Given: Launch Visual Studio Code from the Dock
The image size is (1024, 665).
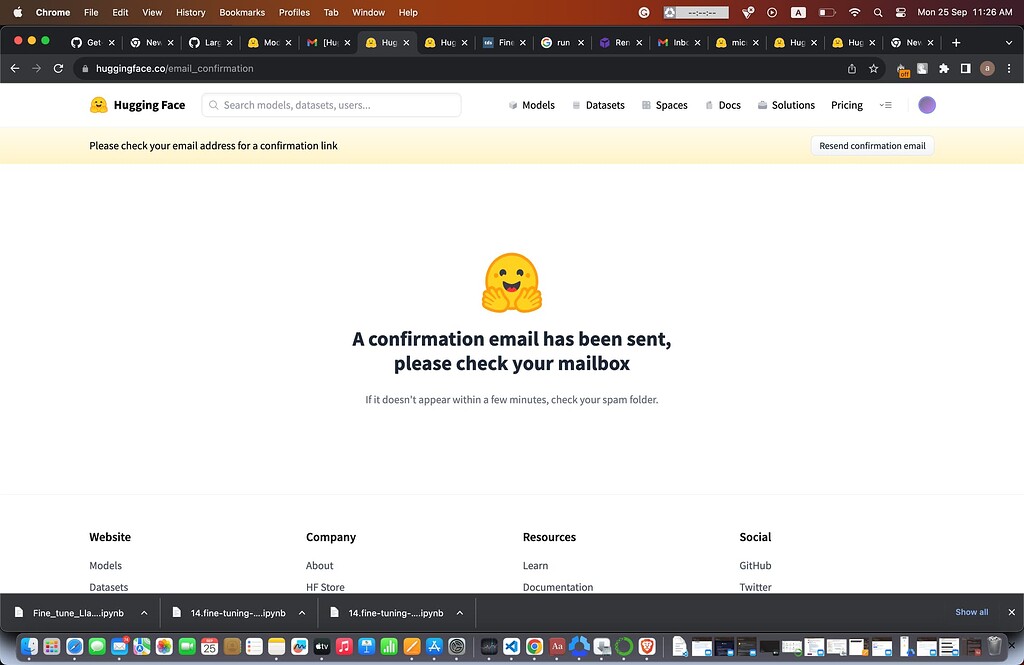Looking at the screenshot, I should [x=511, y=647].
